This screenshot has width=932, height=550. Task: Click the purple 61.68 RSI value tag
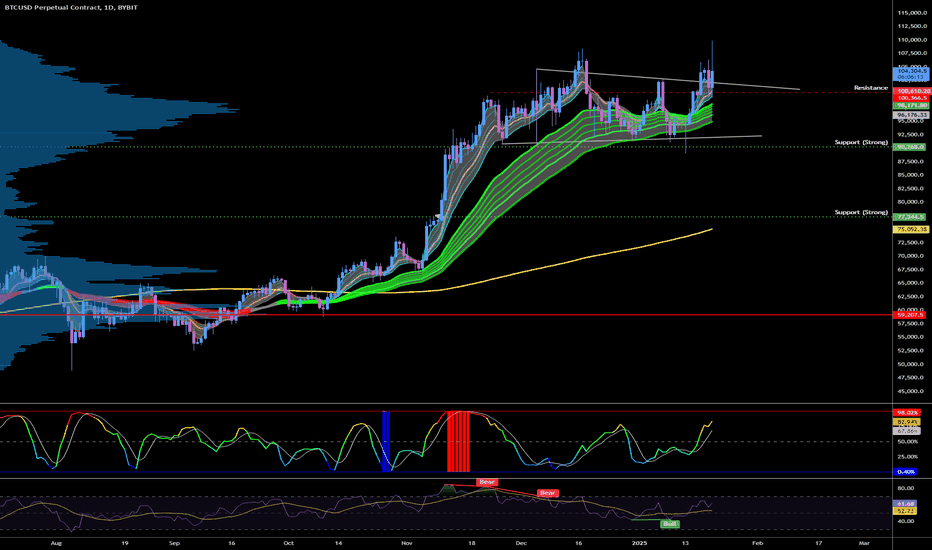(905, 504)
